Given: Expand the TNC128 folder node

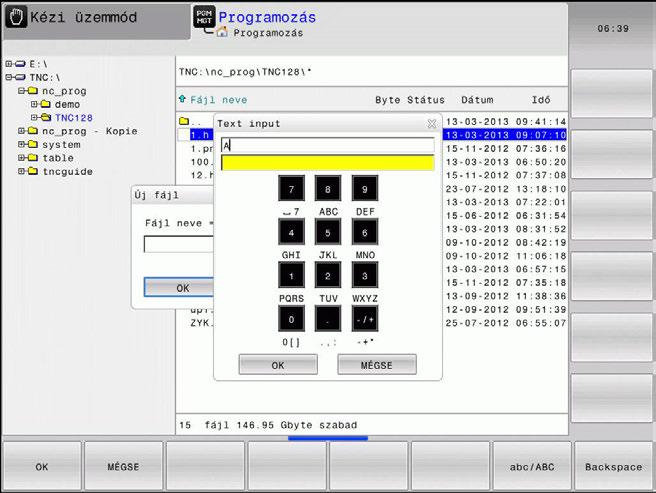Looking at the screenshot, I should (34, 117).
